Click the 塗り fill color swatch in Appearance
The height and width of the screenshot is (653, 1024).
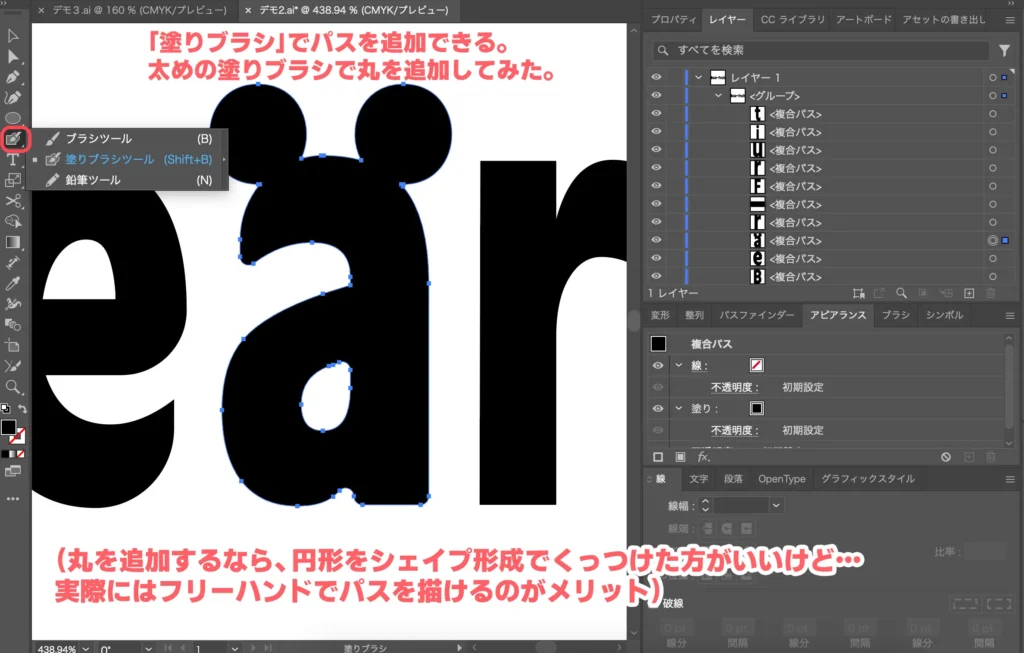[757, 408]
